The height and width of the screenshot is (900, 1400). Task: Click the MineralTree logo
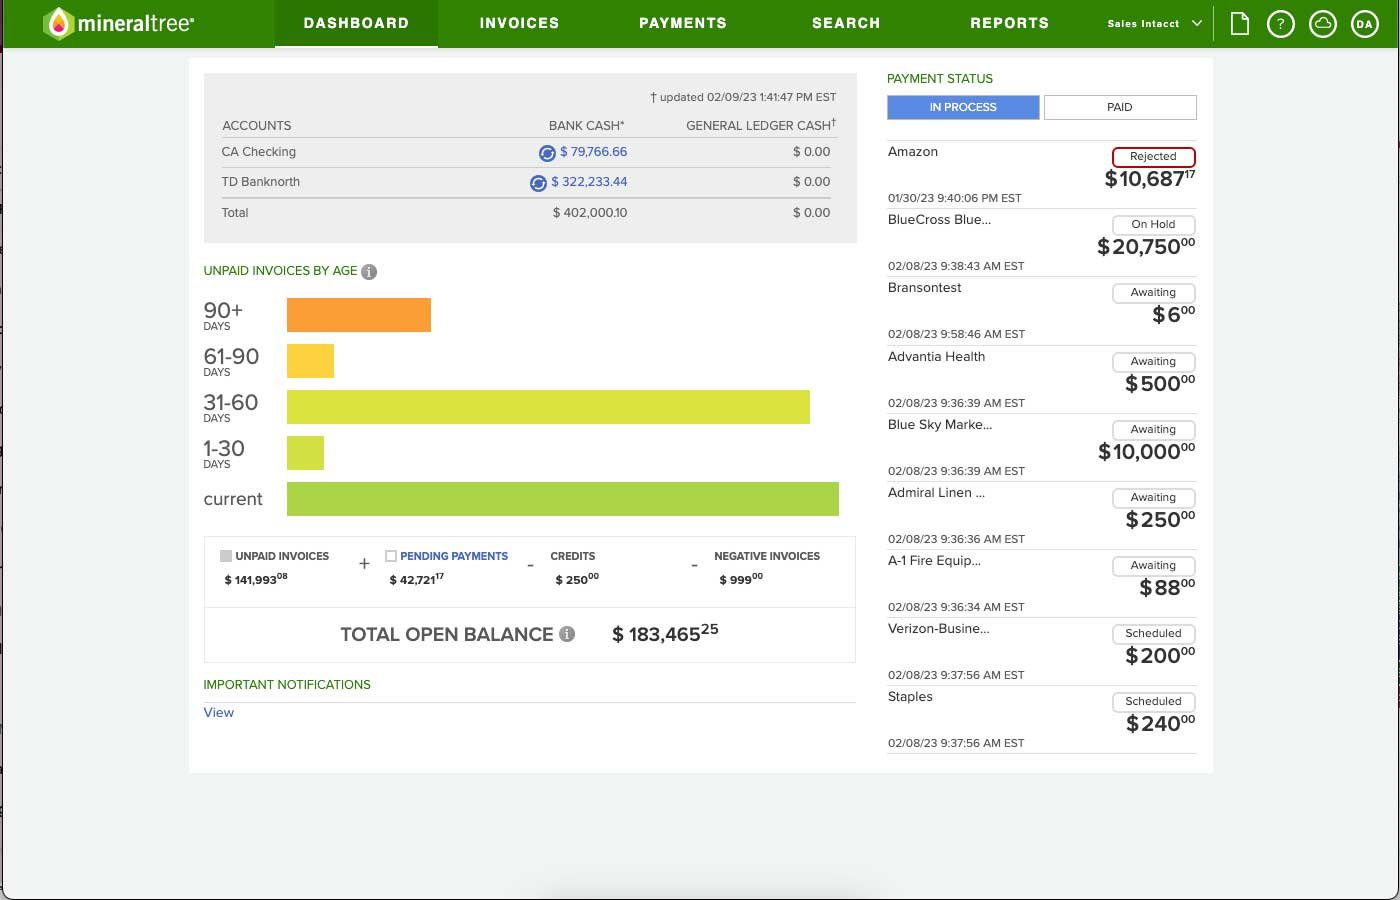(x=118, y=24)
